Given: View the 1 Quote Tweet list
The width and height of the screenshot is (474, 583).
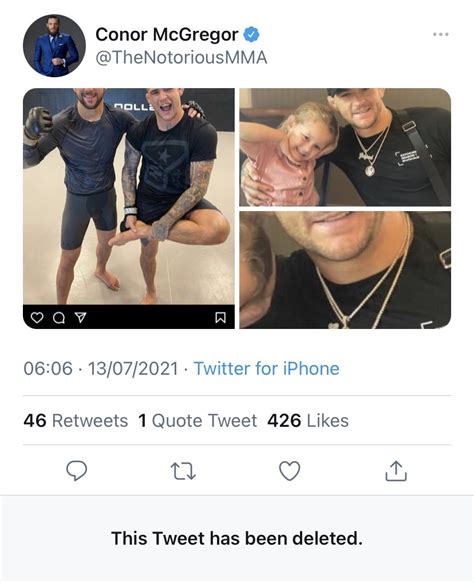Looking at the screenshot, I should tap(197, 421).
